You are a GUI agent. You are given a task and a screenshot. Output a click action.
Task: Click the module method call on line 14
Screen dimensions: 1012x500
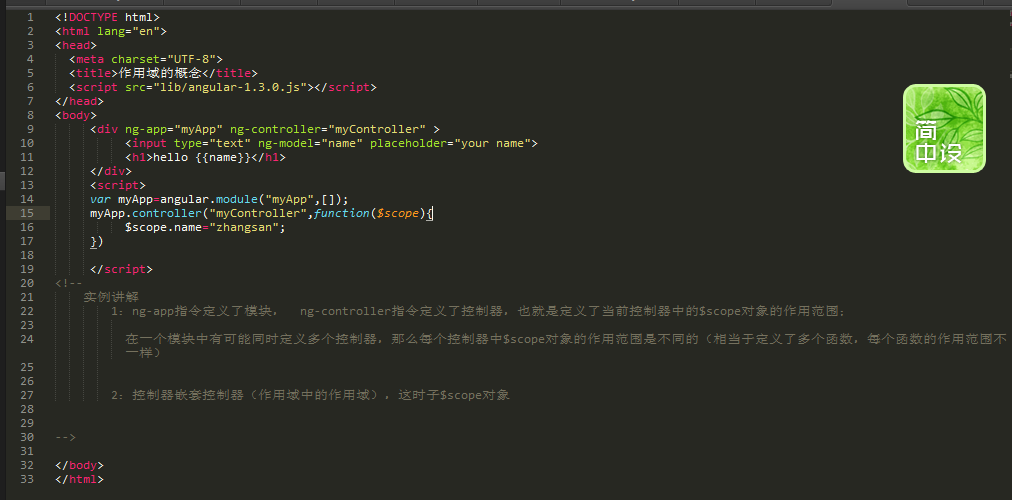point(236,199)
